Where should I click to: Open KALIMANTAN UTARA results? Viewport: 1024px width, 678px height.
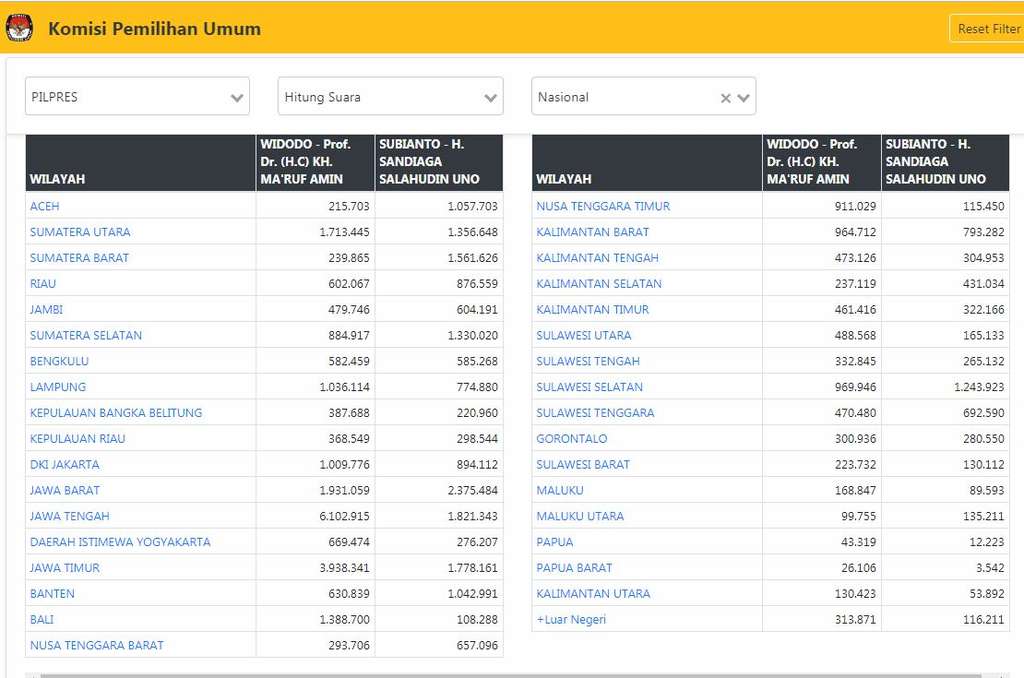tap(593, 594)
